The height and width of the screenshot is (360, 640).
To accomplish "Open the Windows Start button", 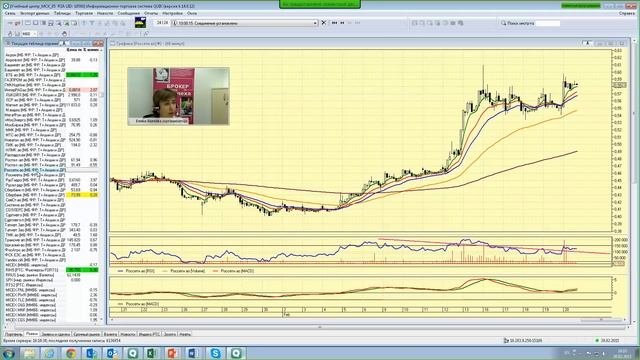I will click(8, 353).
